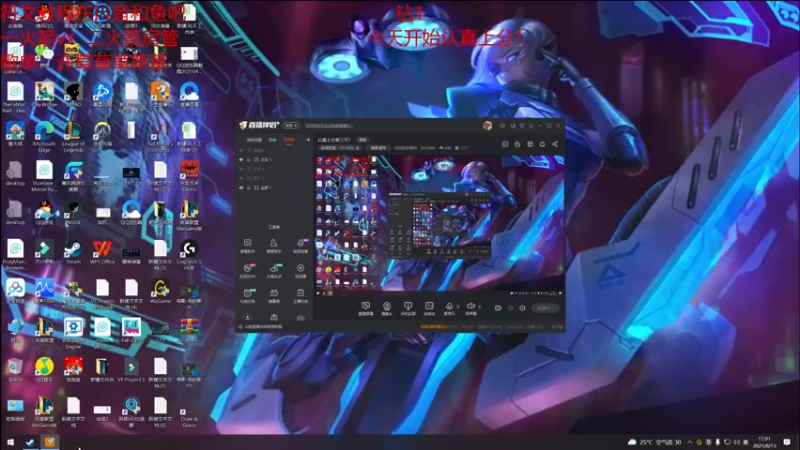
Task: Add a multimedia source (多媒体)
Action: pyautogui.click(x=429, y=308)
